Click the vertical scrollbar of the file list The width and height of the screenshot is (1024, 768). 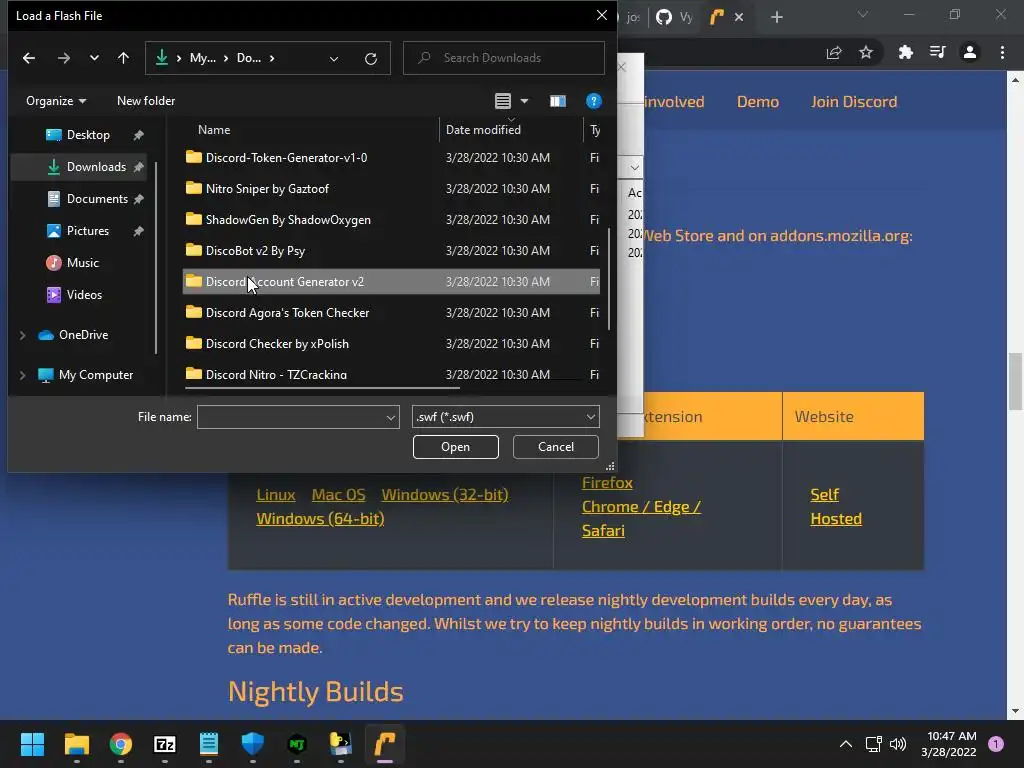pyautogui.click(x=609, y=279)
